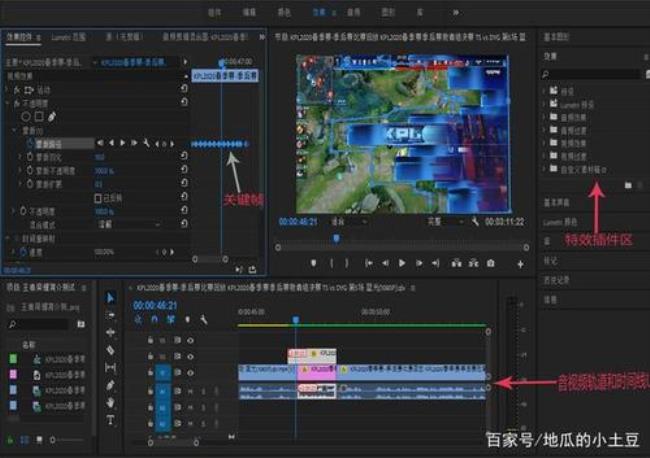Add a marker in Program Monitor
Image resolution: width=650 pixels, height=458 pixels.
tap(314, 263)
